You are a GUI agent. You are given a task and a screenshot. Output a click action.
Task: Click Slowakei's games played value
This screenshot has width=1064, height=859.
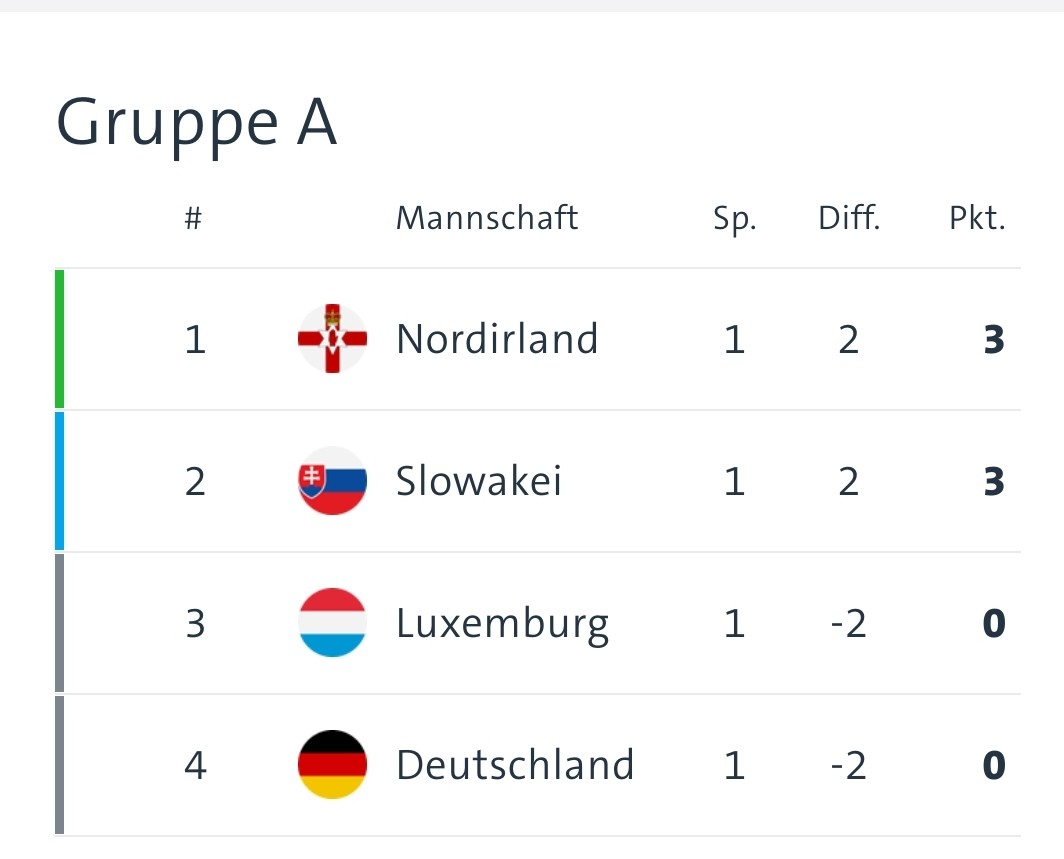point(735,482)
